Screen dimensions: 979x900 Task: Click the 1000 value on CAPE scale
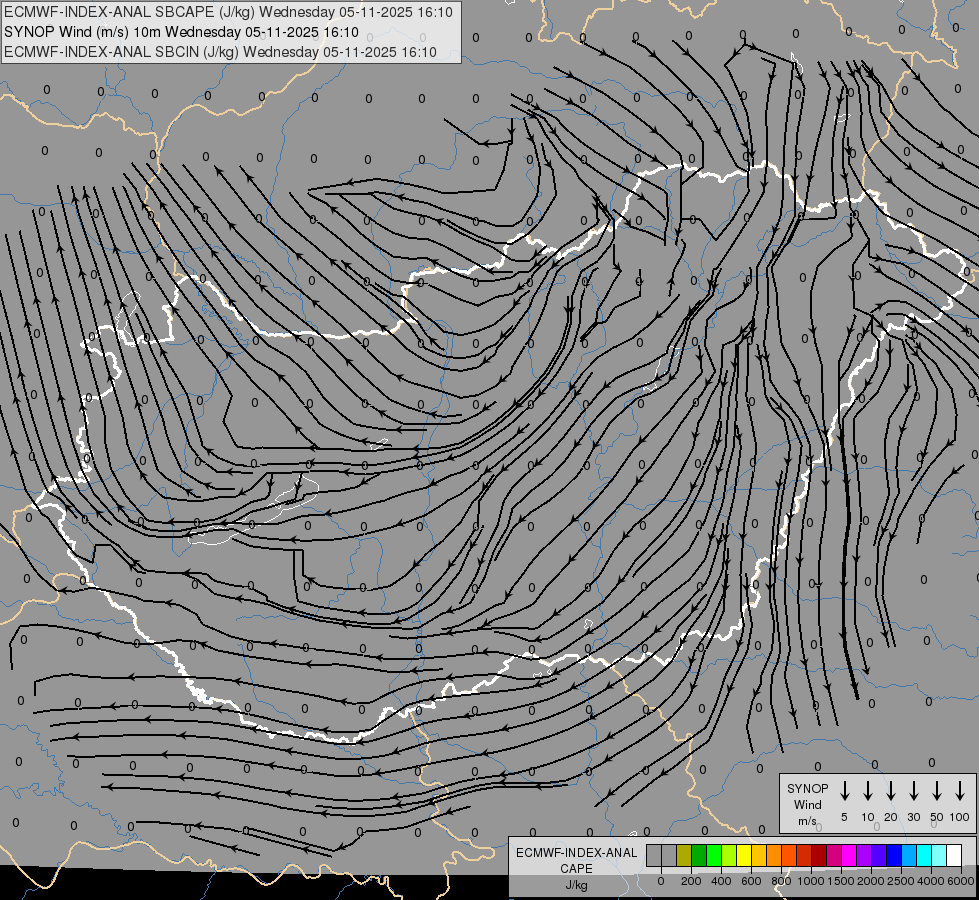[x=811, y=881]
